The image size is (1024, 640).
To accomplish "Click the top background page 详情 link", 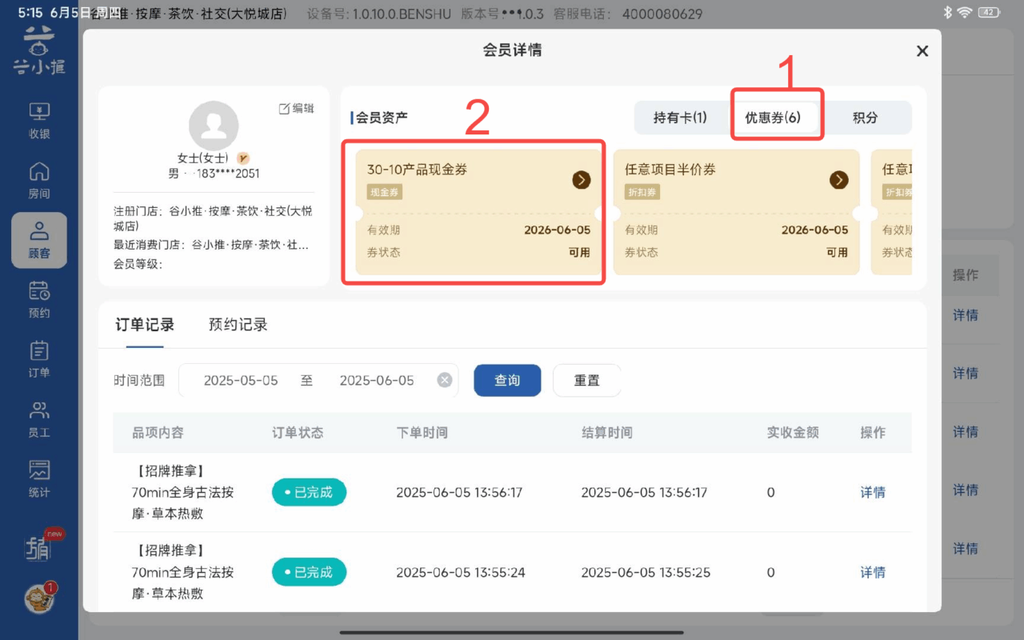I will coord(965,315).
